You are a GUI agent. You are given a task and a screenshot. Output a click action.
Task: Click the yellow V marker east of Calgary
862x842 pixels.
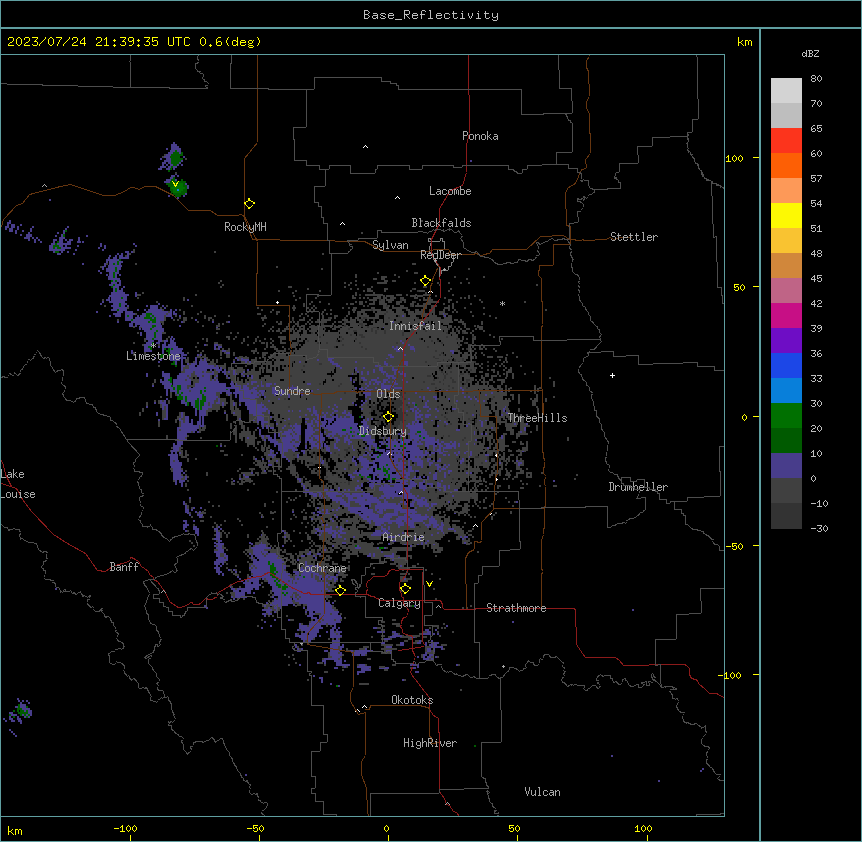coord(429,584)
